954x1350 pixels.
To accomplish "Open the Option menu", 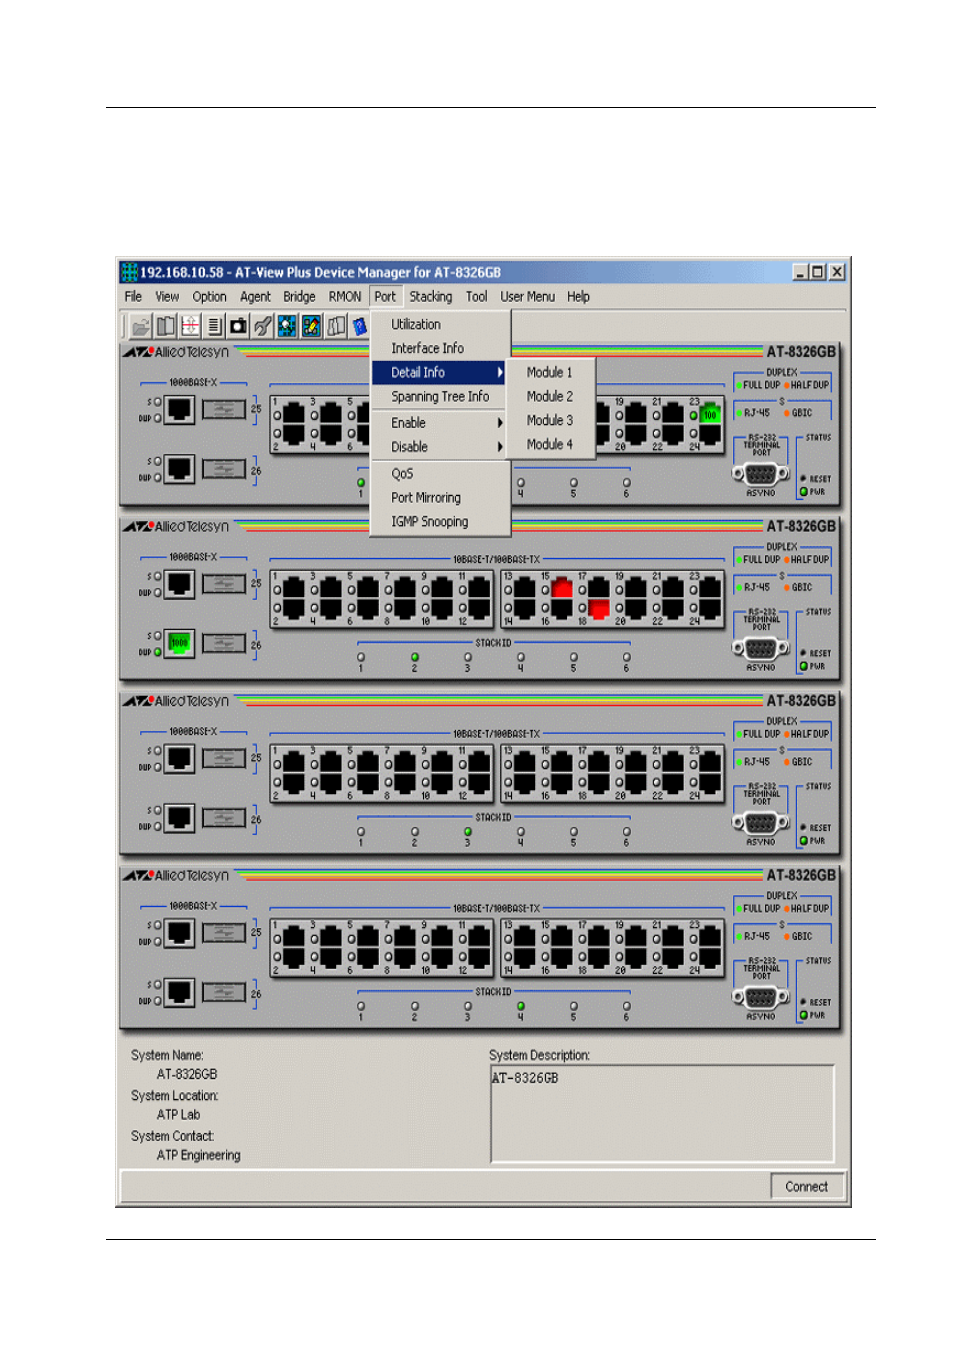I will (x=209, y=297).
